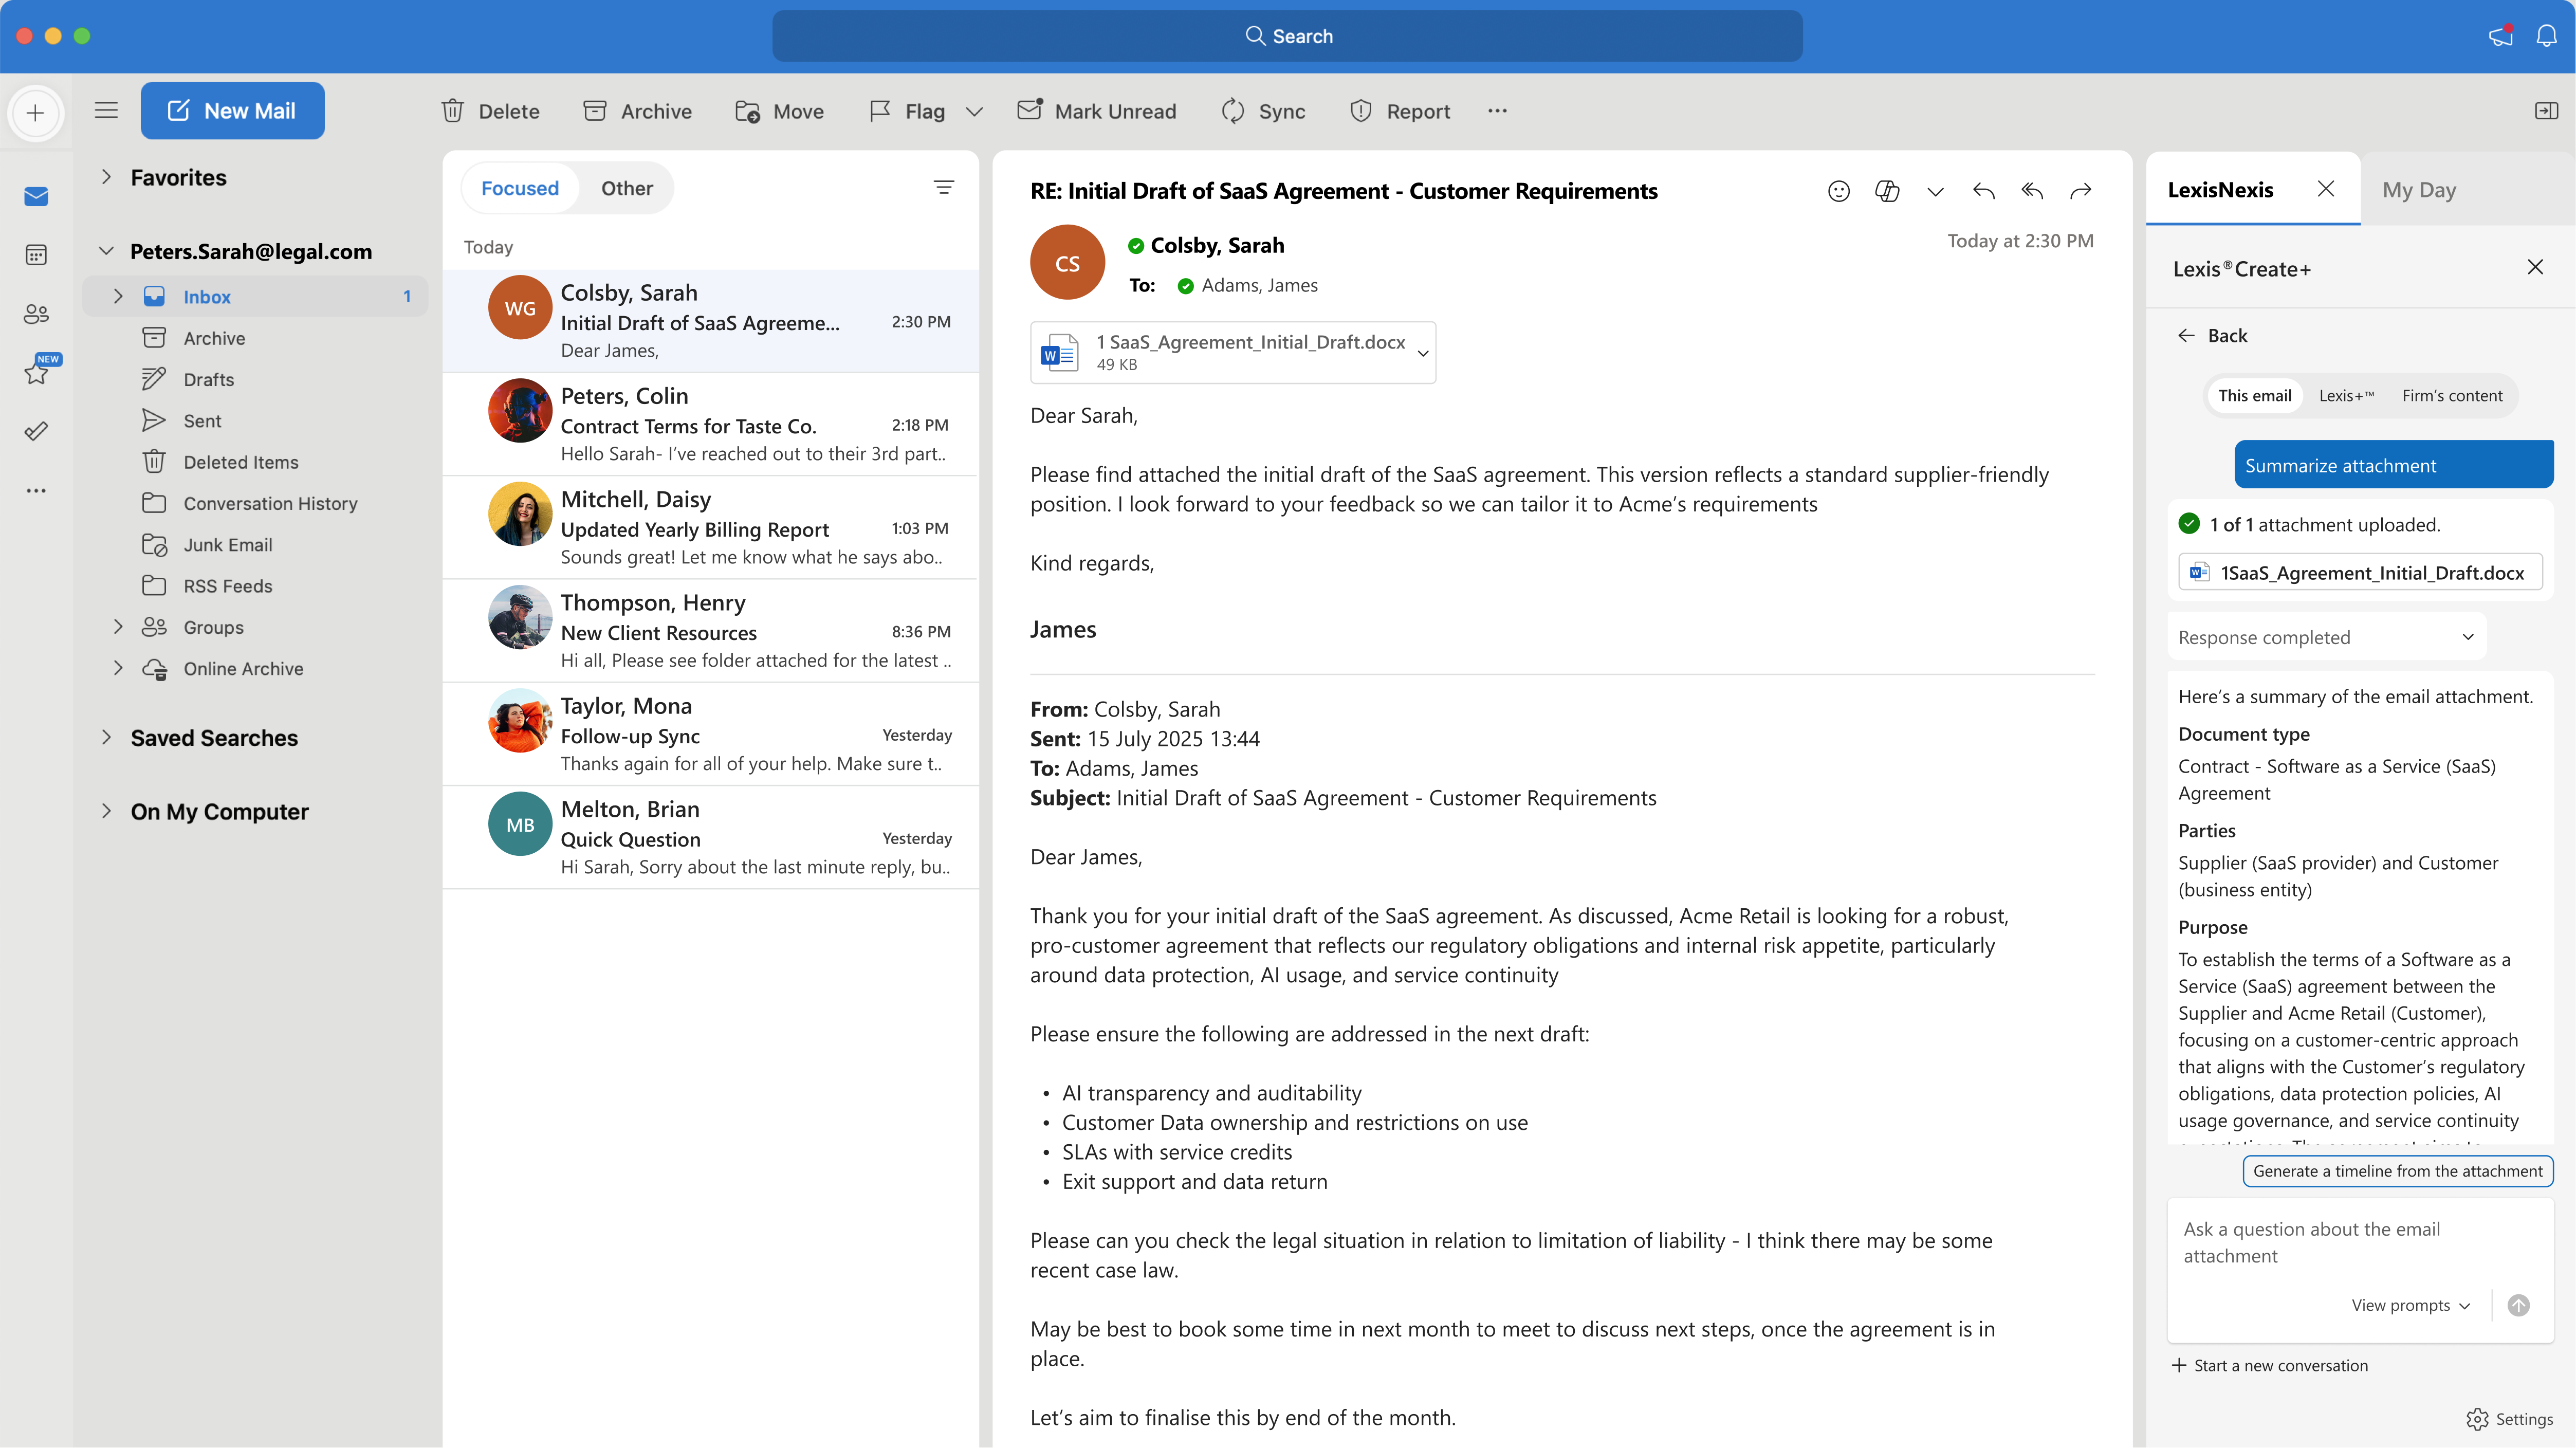Open the Calendar view in sidebar

(x=36, y=255)
